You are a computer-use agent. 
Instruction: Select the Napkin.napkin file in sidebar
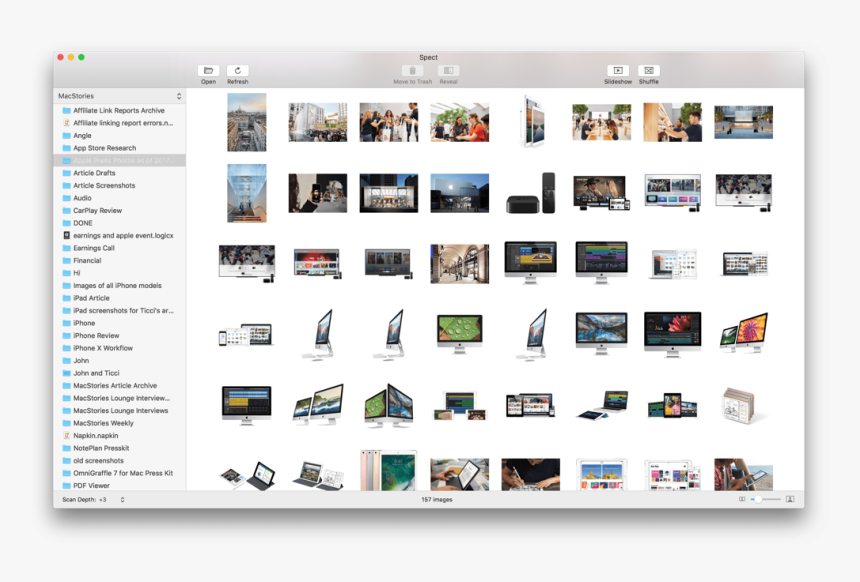[95, 436]
